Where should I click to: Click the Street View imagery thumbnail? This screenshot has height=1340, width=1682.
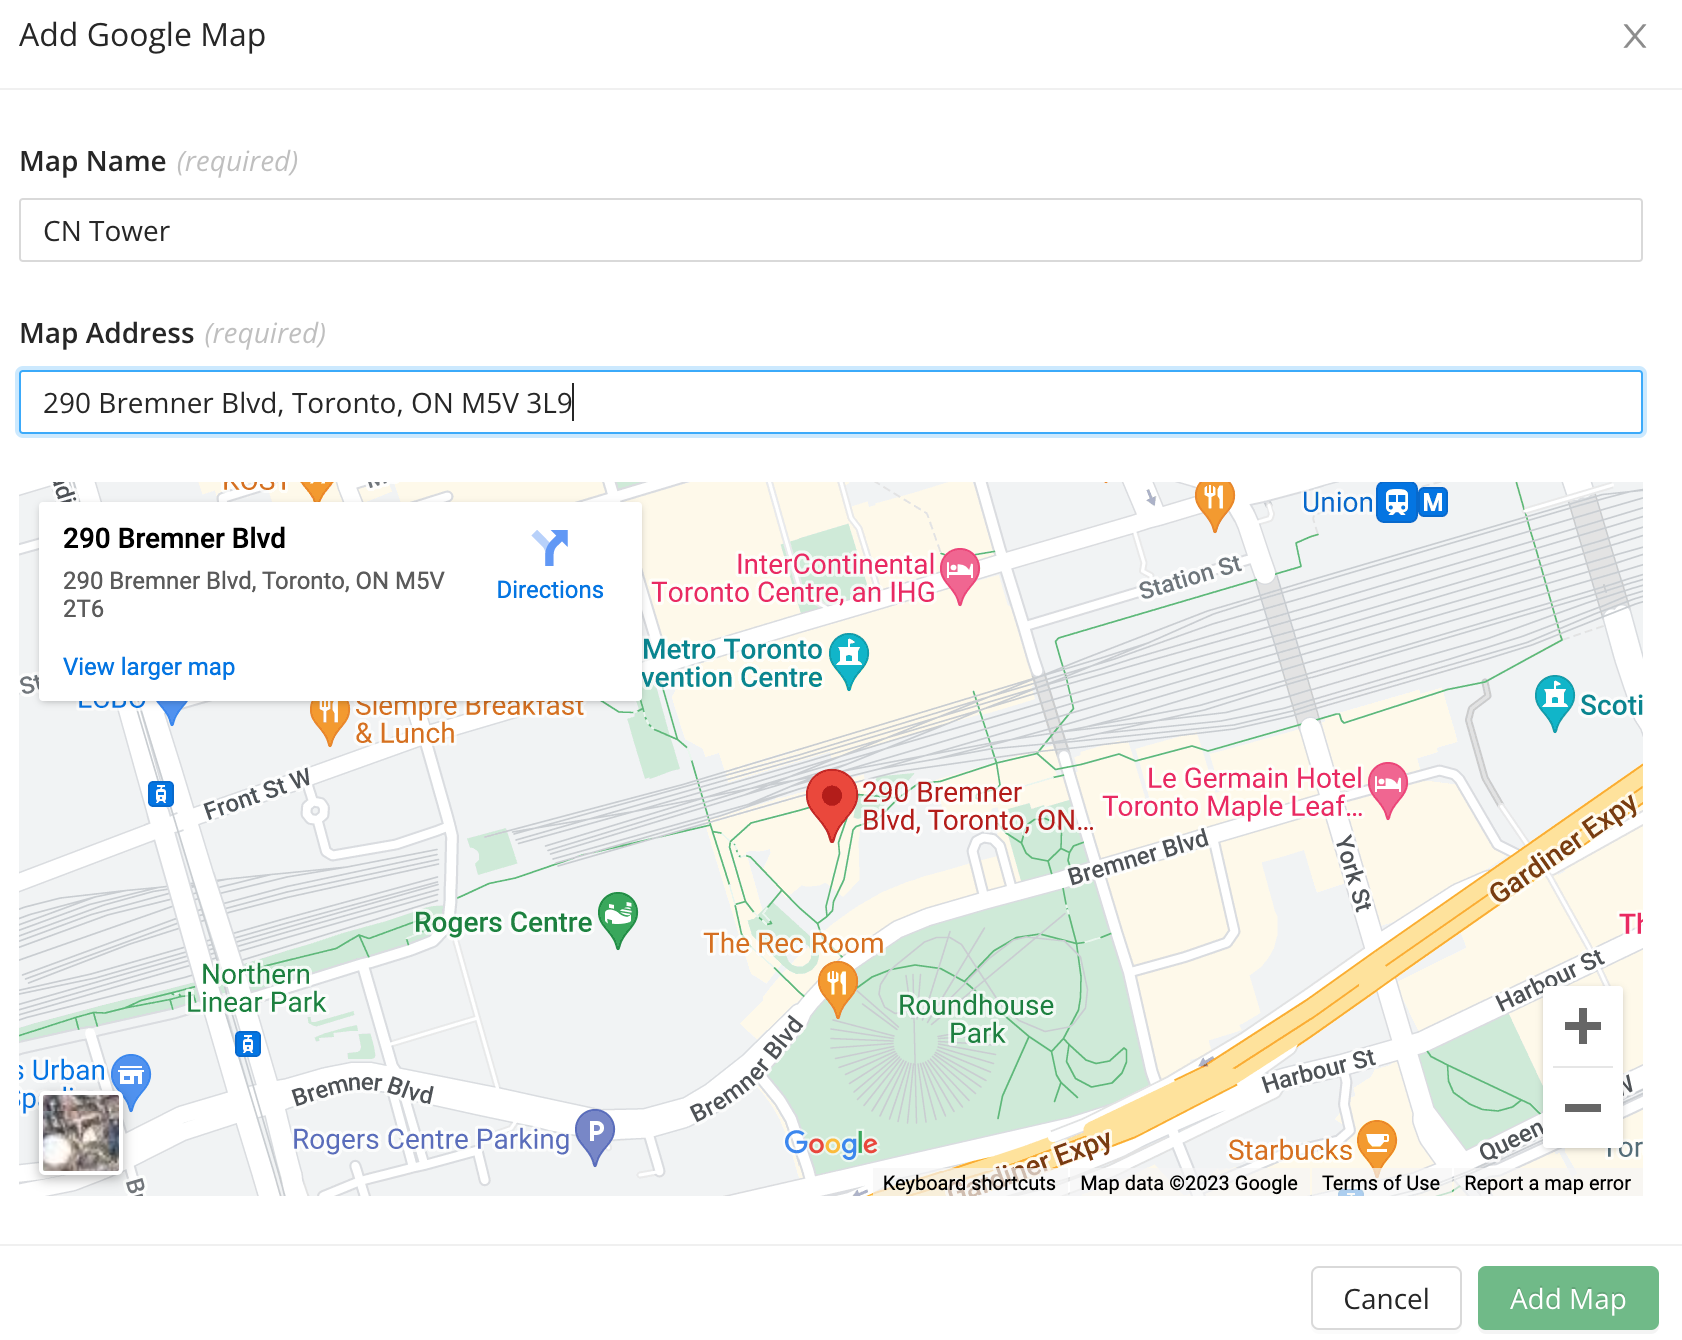[80, 1131]
